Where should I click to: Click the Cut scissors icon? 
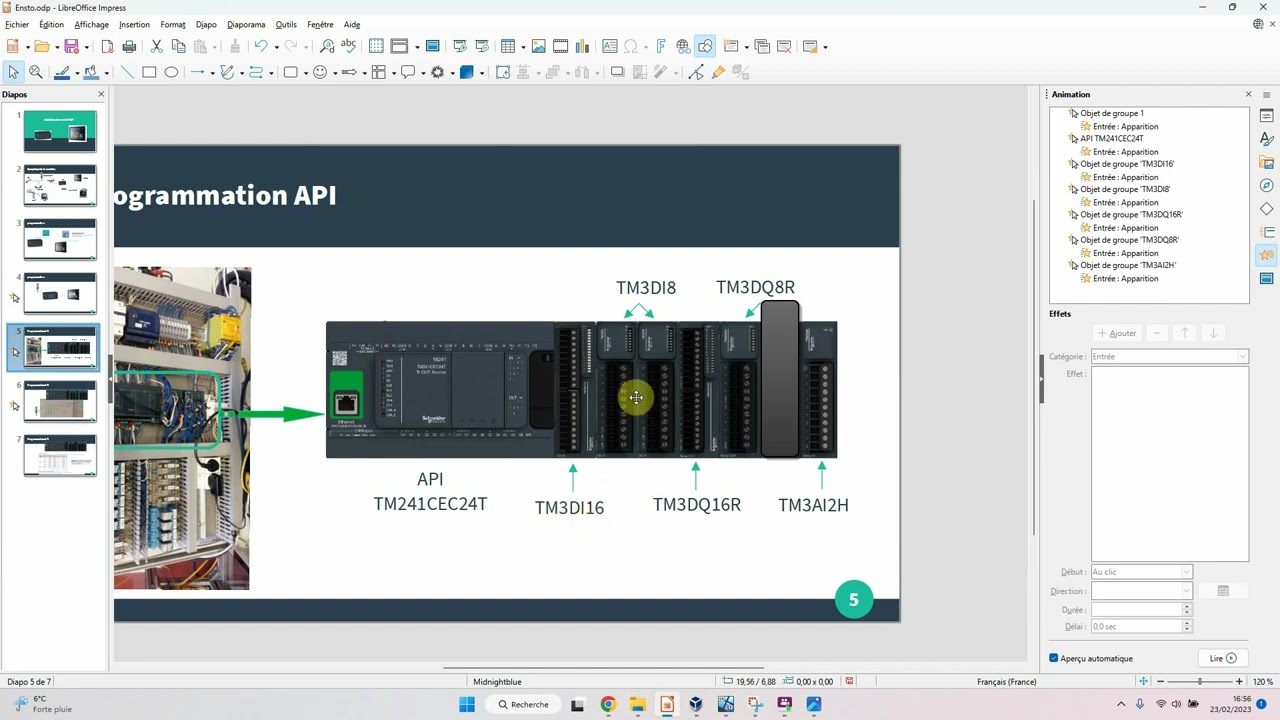pyautogui.click(x=156, y=46)
